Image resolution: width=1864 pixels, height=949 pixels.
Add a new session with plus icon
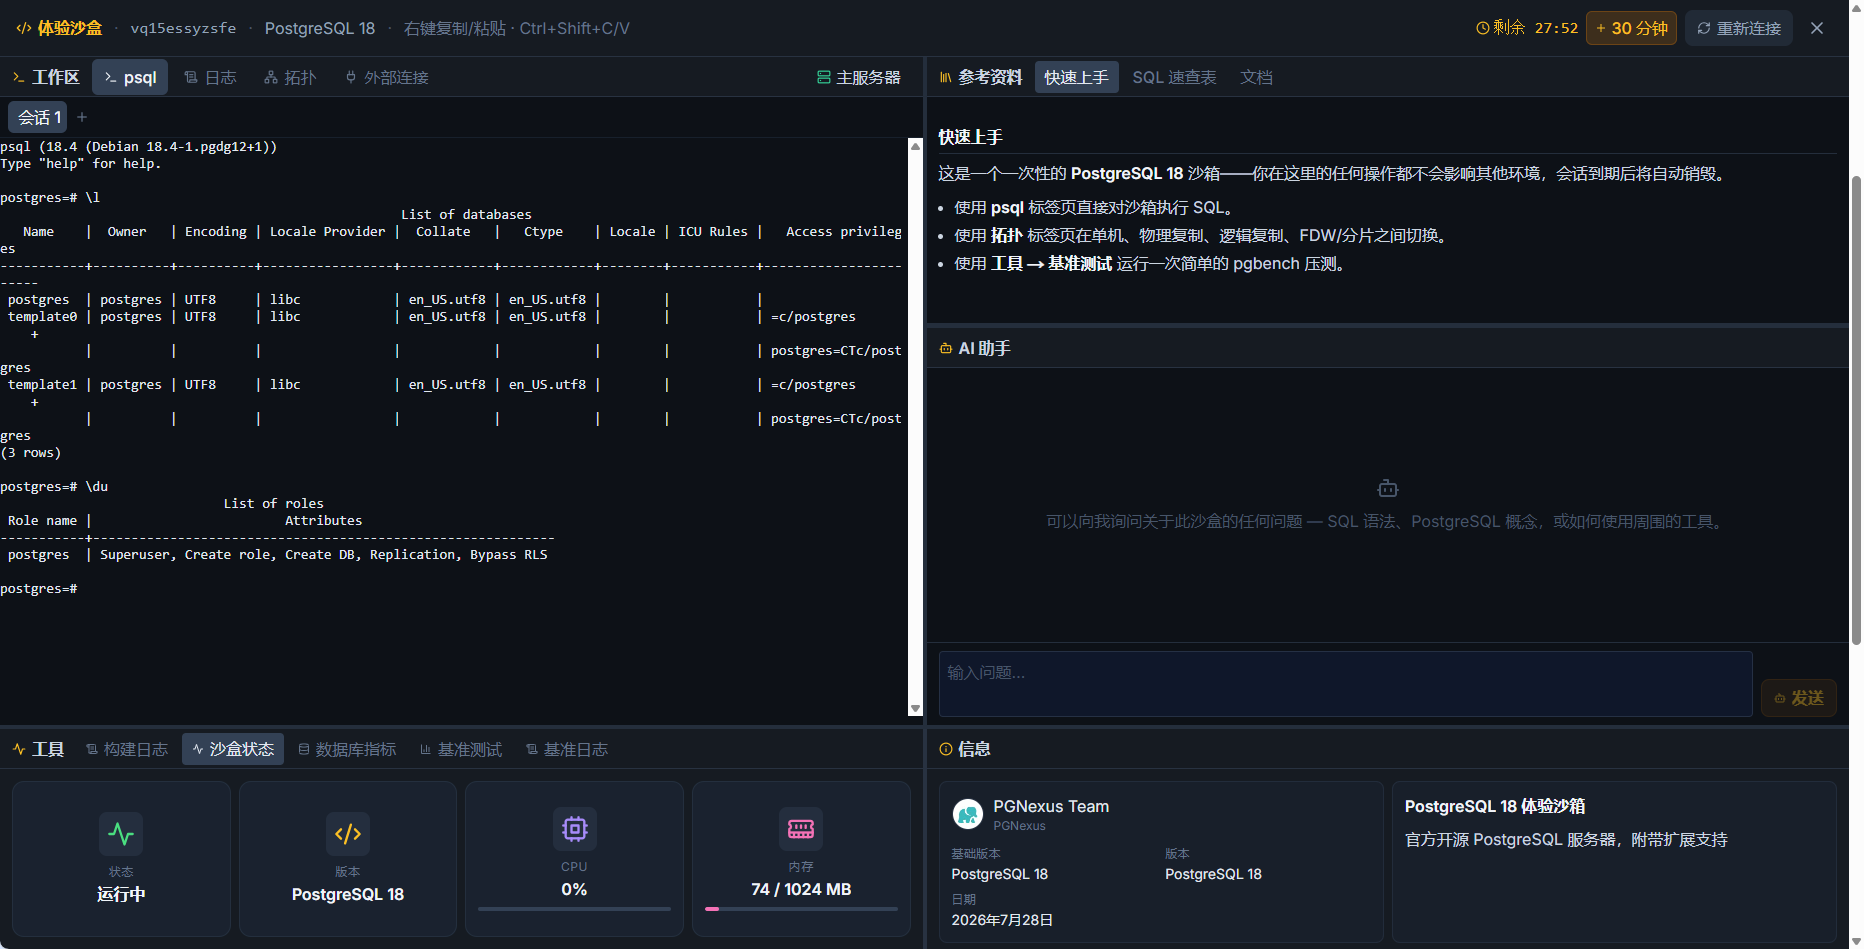click(x=82, y=117)
